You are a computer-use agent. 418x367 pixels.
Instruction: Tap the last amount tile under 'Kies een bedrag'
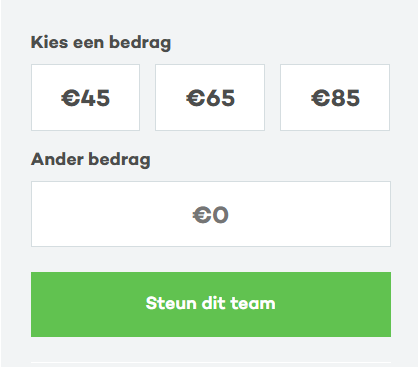pos(335,97)
